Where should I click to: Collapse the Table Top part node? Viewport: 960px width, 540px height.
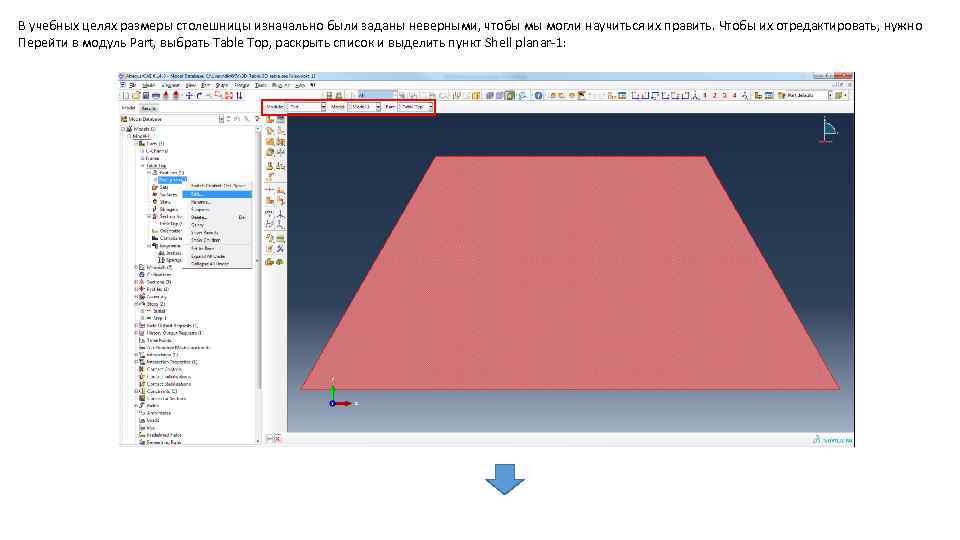click(142, 165)
